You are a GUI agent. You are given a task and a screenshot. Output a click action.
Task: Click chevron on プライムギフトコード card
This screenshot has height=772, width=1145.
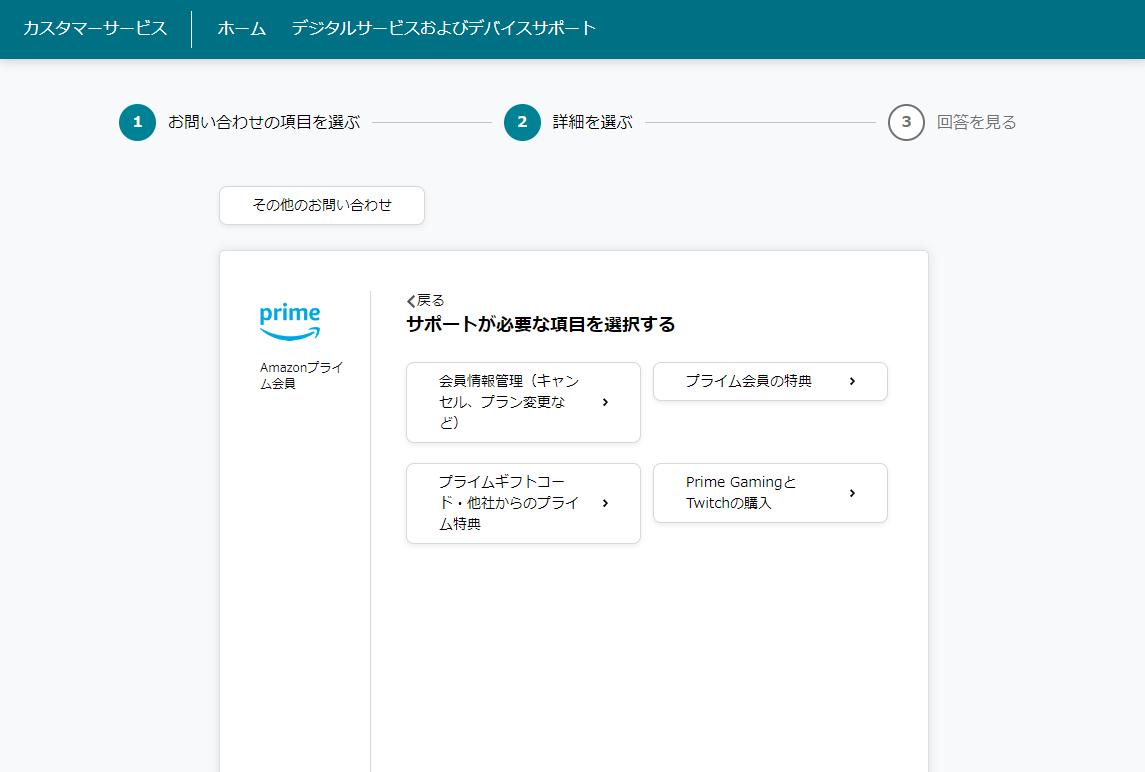point(605,503)
